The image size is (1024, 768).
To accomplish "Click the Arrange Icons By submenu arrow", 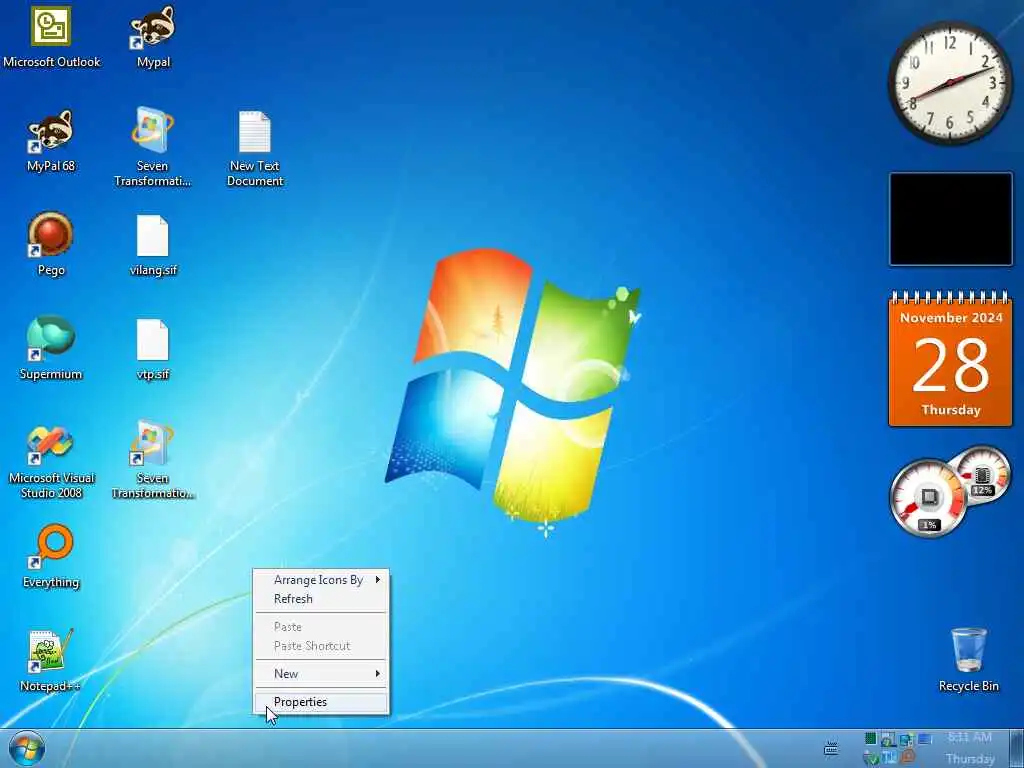I will tap(377, 579).
